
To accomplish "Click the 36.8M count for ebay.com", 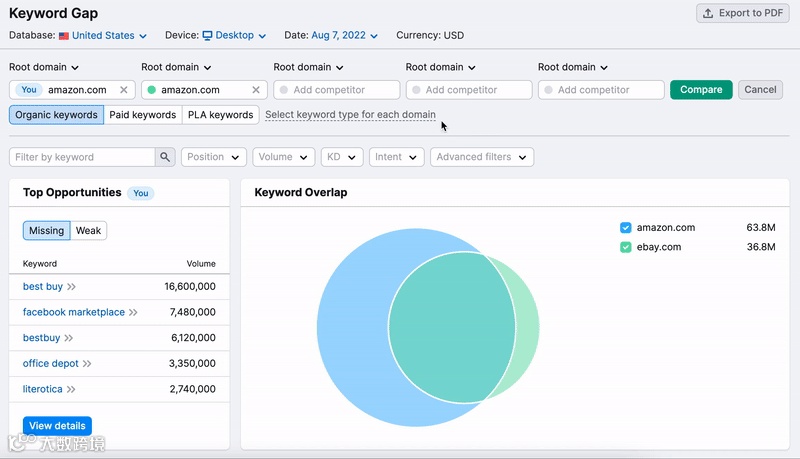I will click(x=761, y=247).
